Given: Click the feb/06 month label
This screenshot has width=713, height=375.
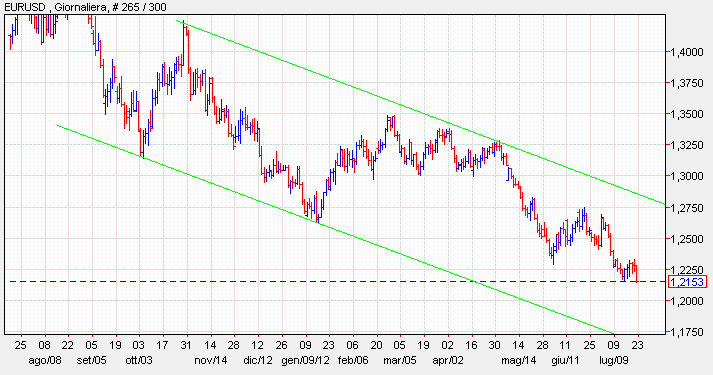Looking at the screenshot, I should 353,360.
